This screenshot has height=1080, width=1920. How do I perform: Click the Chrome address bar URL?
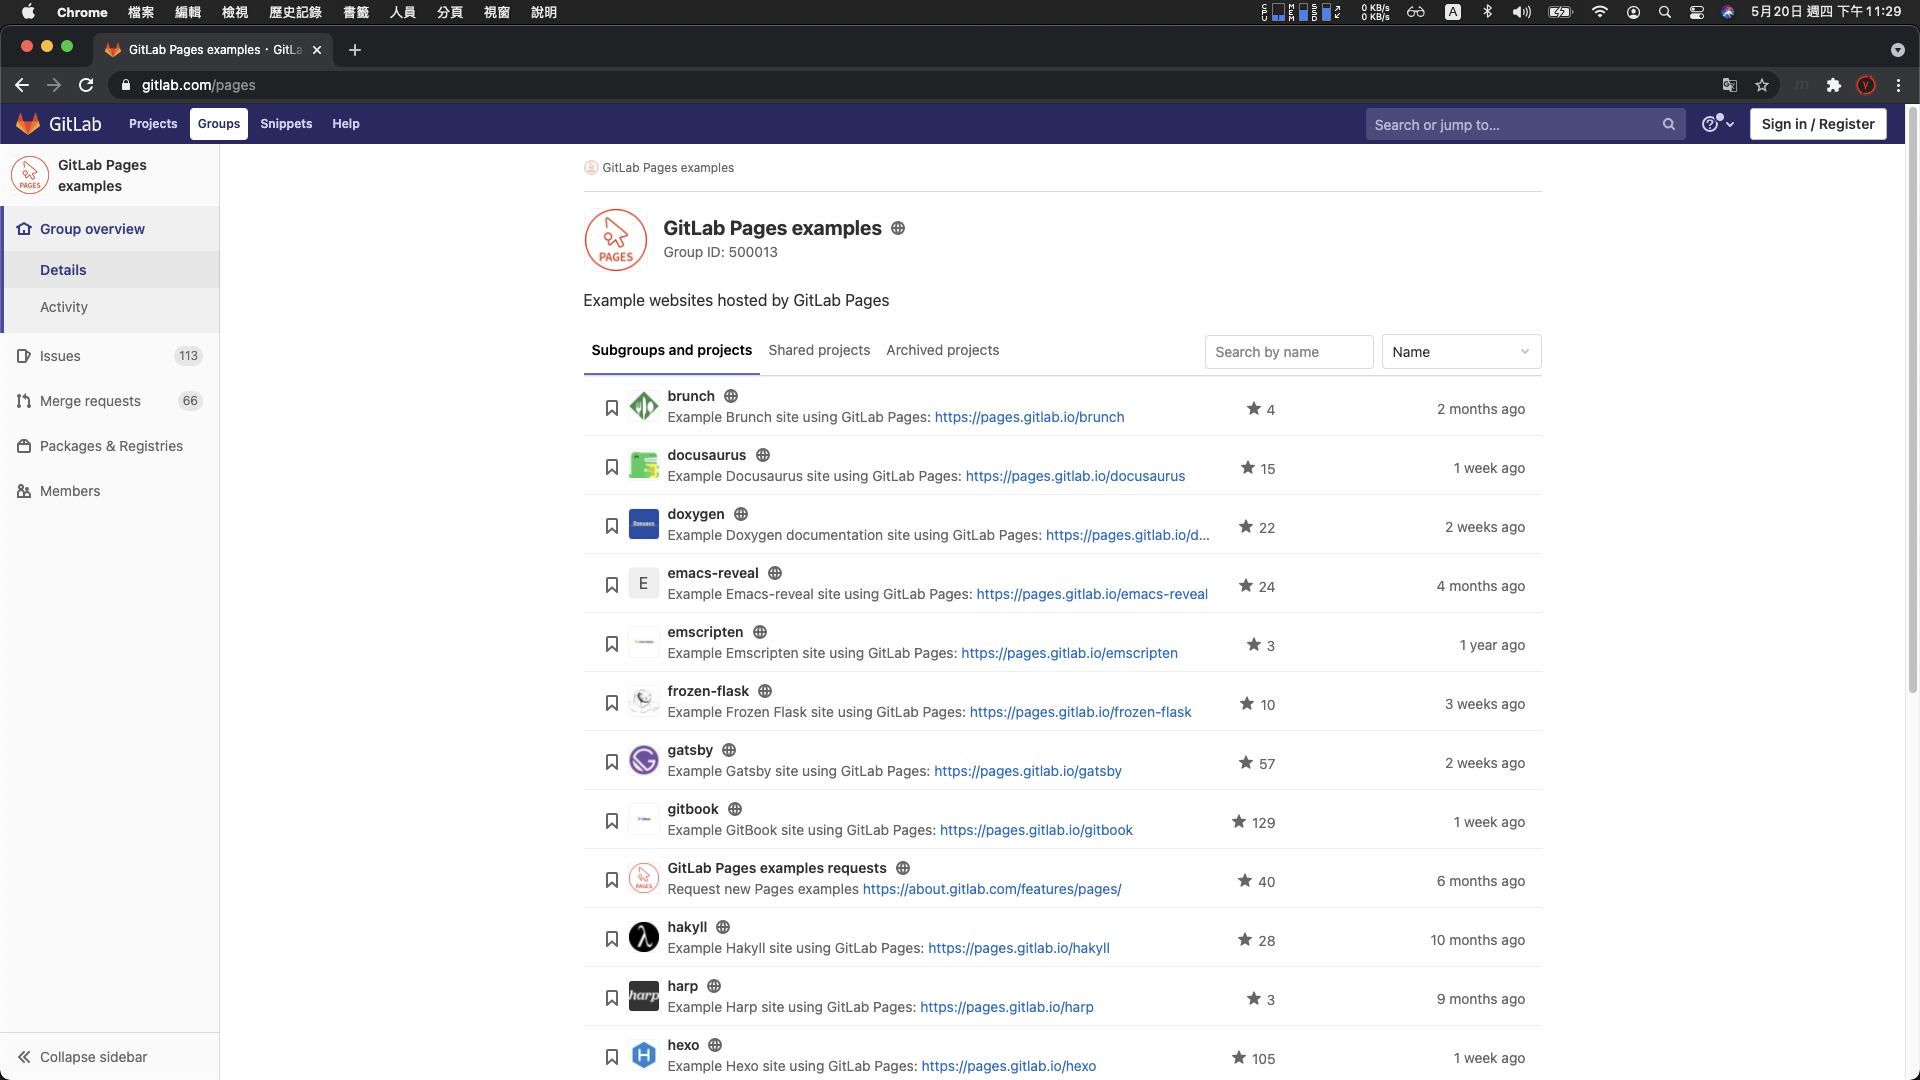(x=198, y=85)
